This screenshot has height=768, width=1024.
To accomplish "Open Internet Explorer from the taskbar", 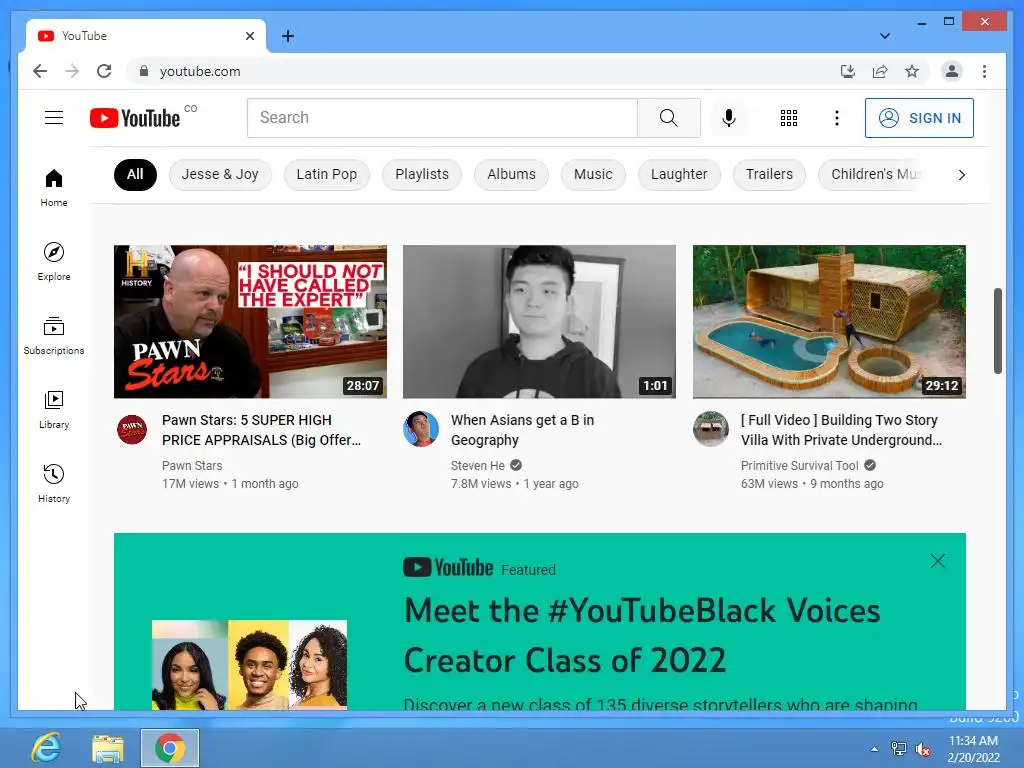I will tap(46, 748).
